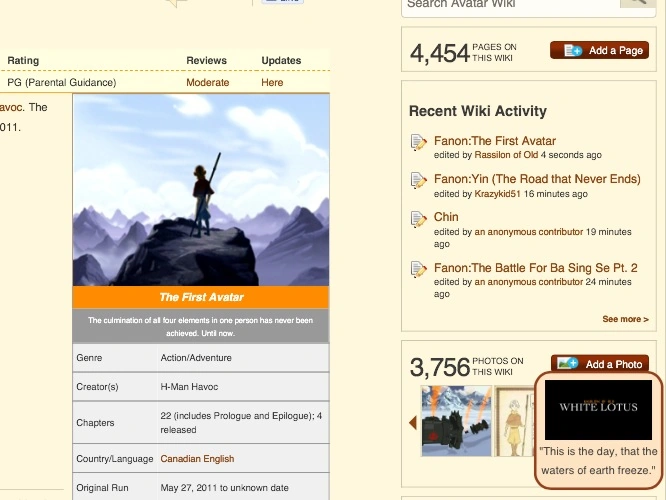Open the White Lotus image popup
666x500 pixels.
pos(598,410)
